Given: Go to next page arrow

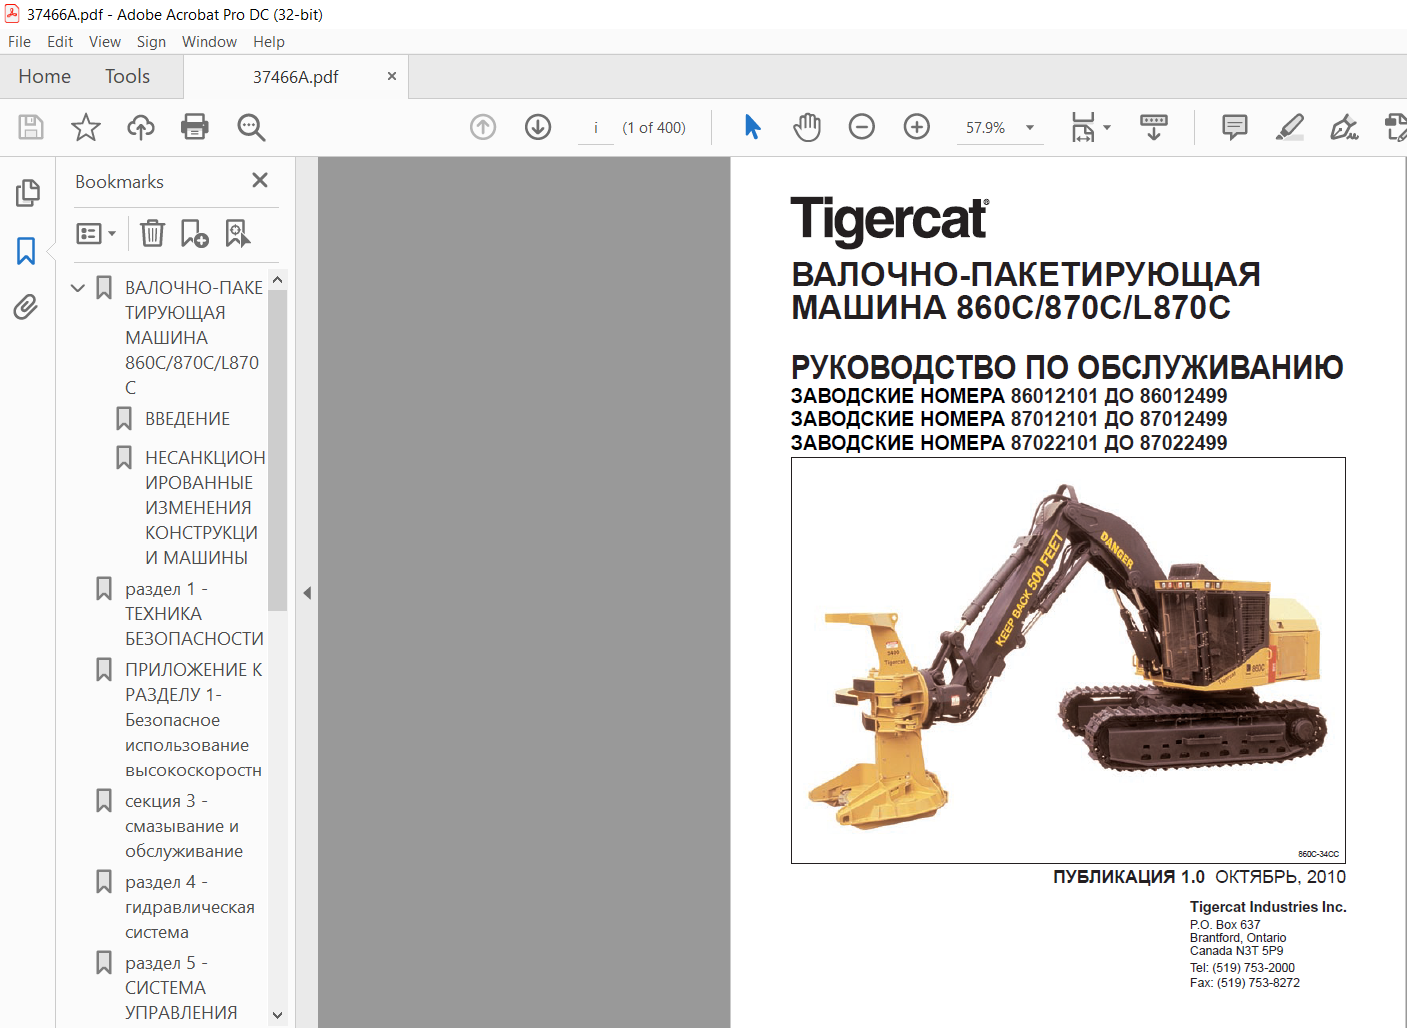Looking at the screenshot, I should point(538,127).
